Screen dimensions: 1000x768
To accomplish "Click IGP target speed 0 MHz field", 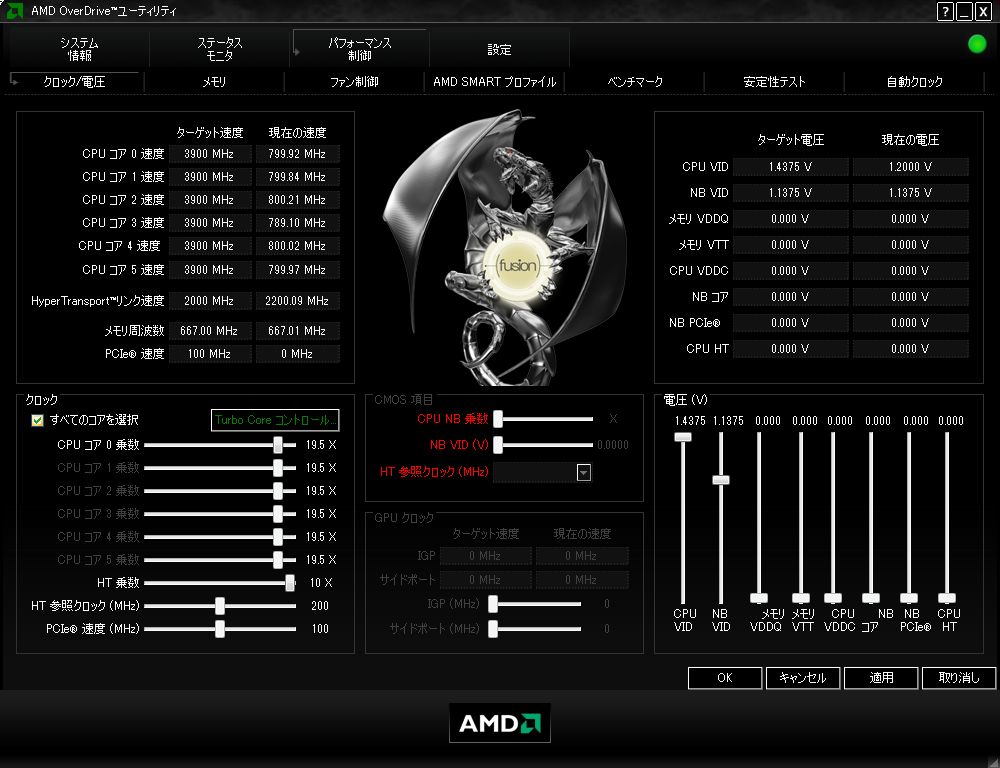I will 485,556.
